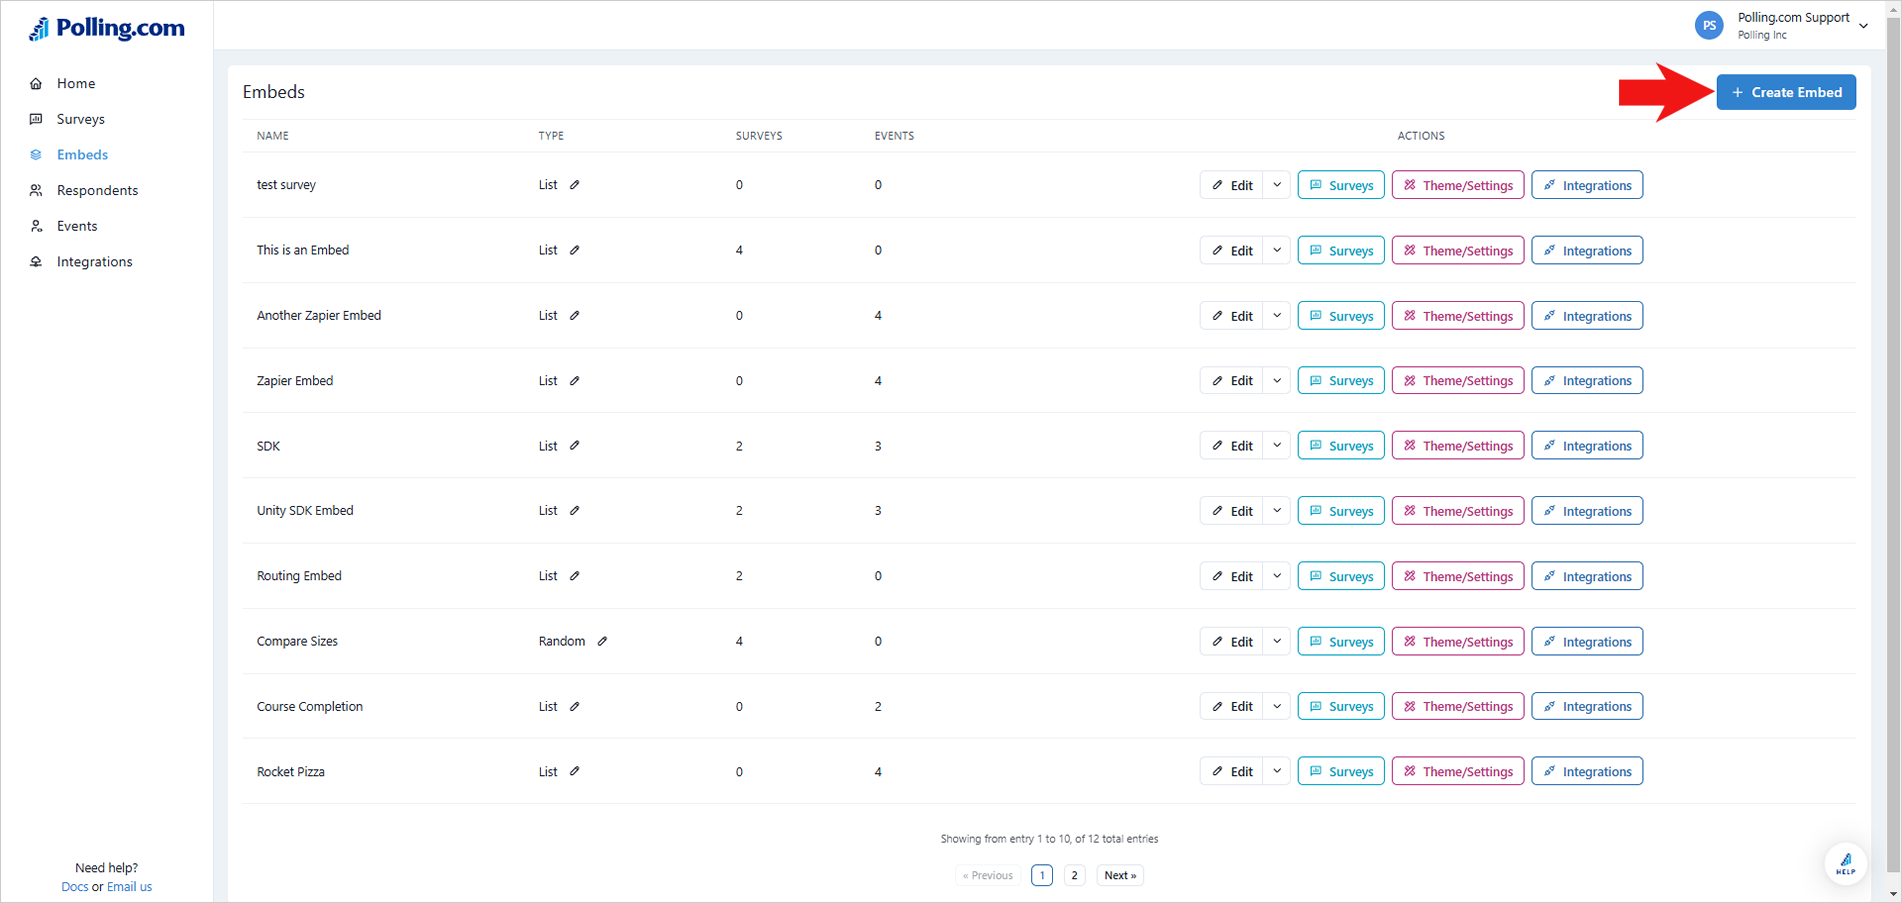Screen dimensions: 1902x903
Task: Click type pencil icon in Zapier Embed row
Action: point(575,381)
